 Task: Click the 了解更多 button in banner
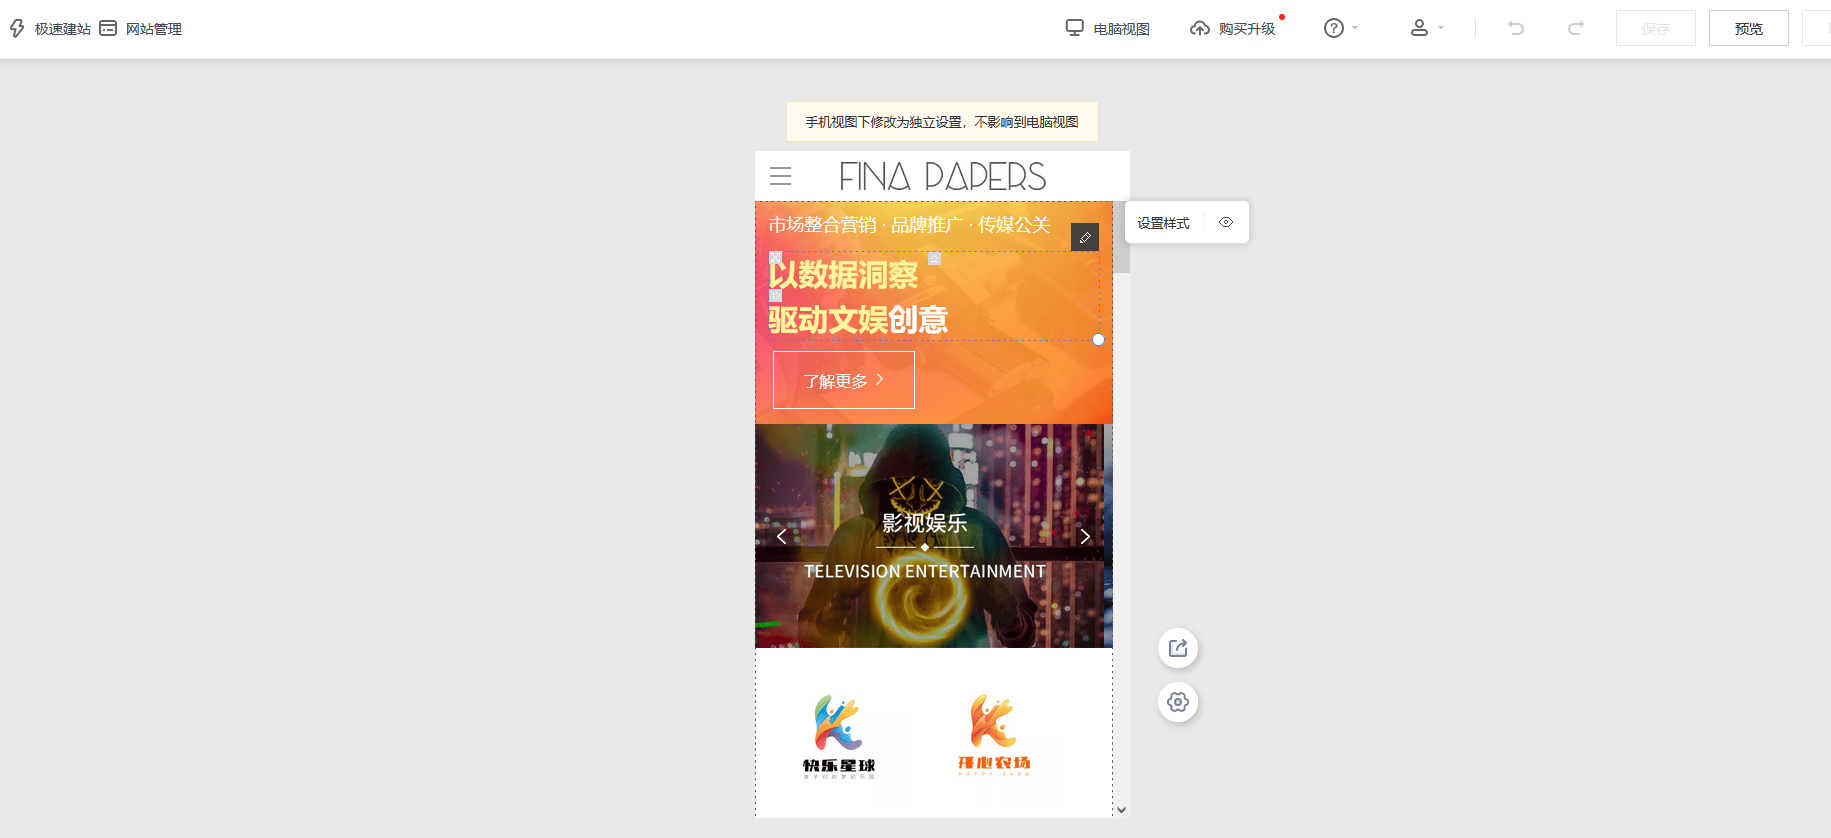pos(844,380)
